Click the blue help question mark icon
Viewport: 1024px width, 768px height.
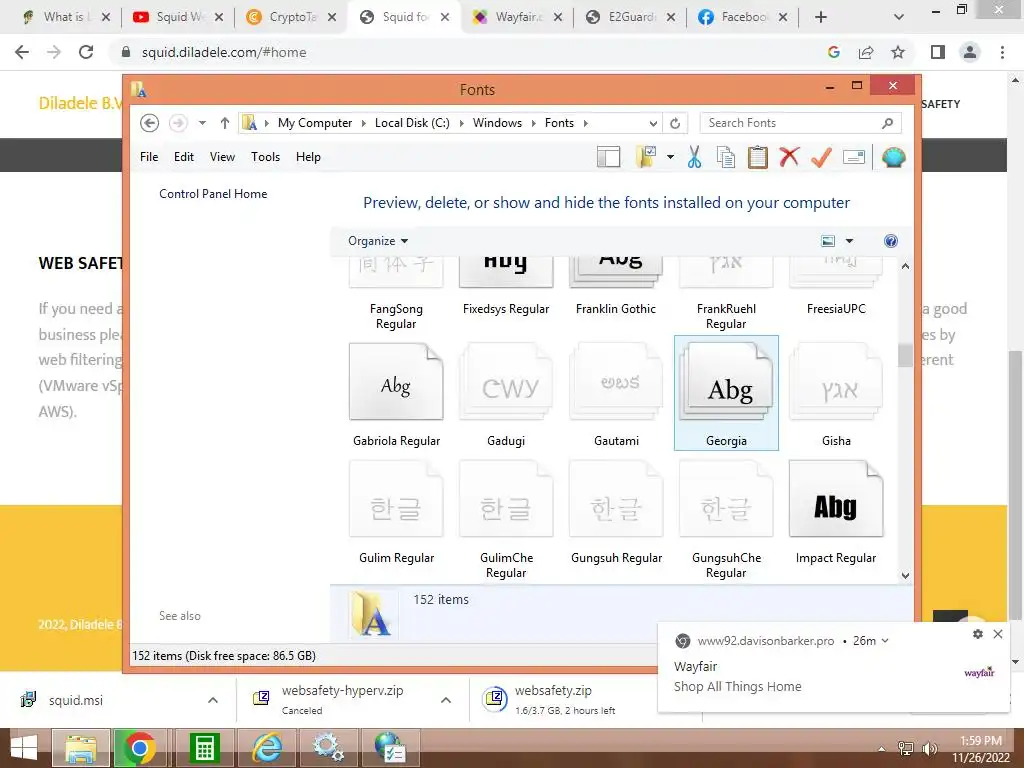tap(891, 241)
